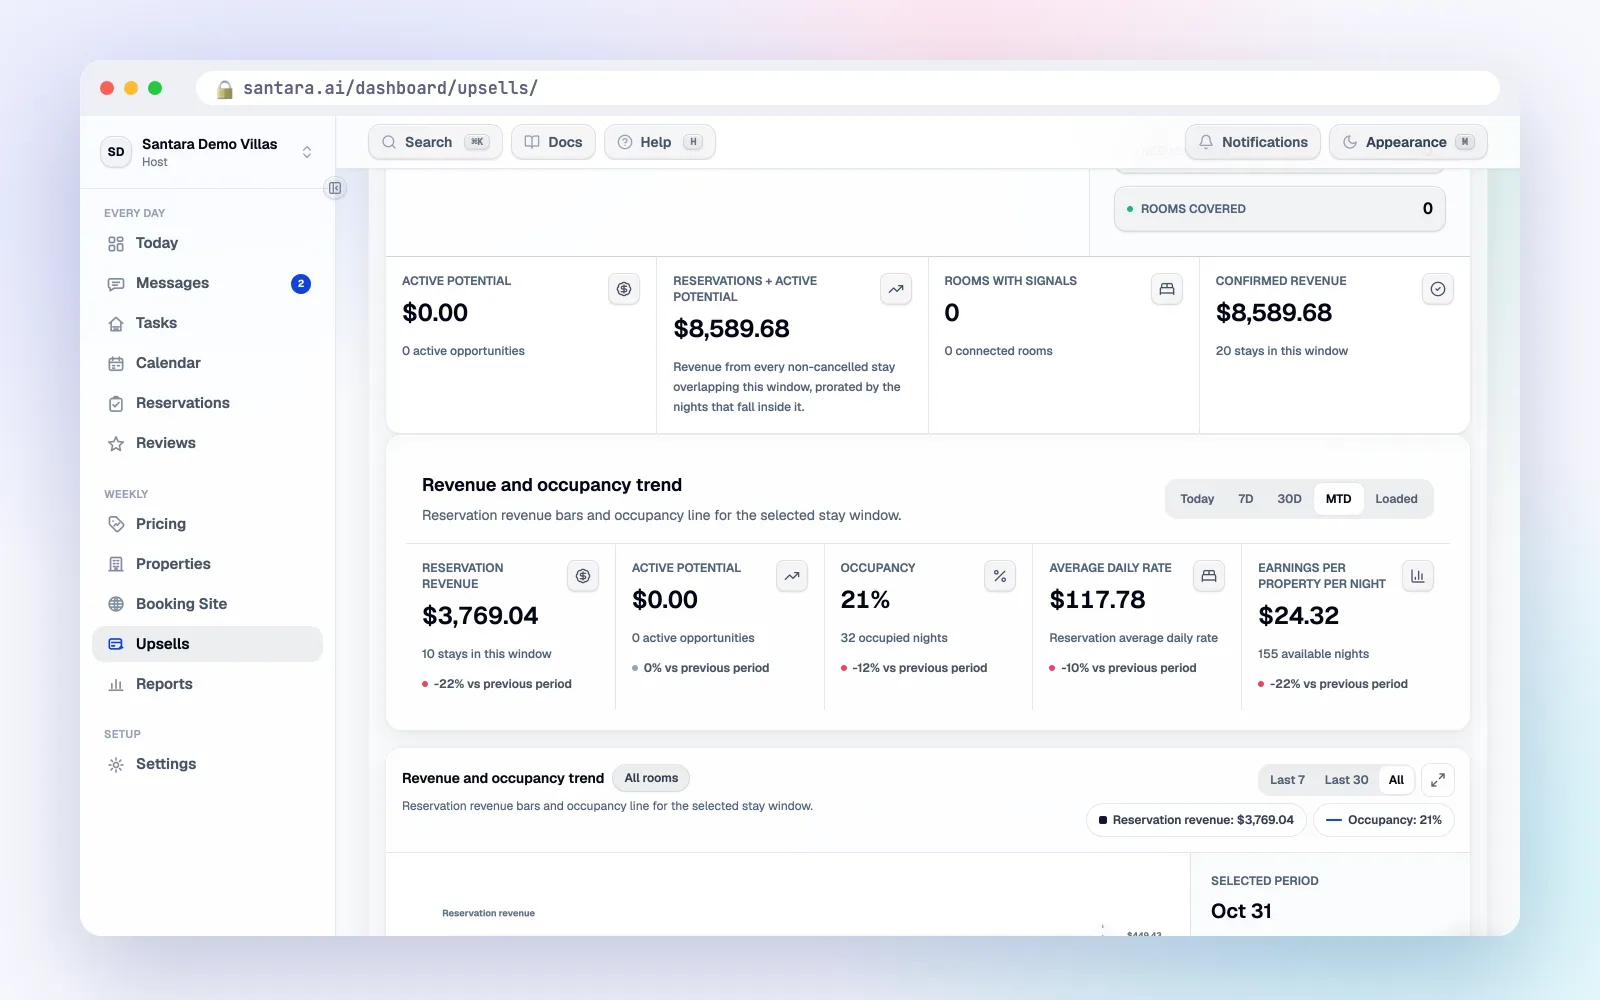The image size is (1600, 1000).
Task: Click trend arrow icon in Reservations + Active Potential card
Action: [896, 289]
